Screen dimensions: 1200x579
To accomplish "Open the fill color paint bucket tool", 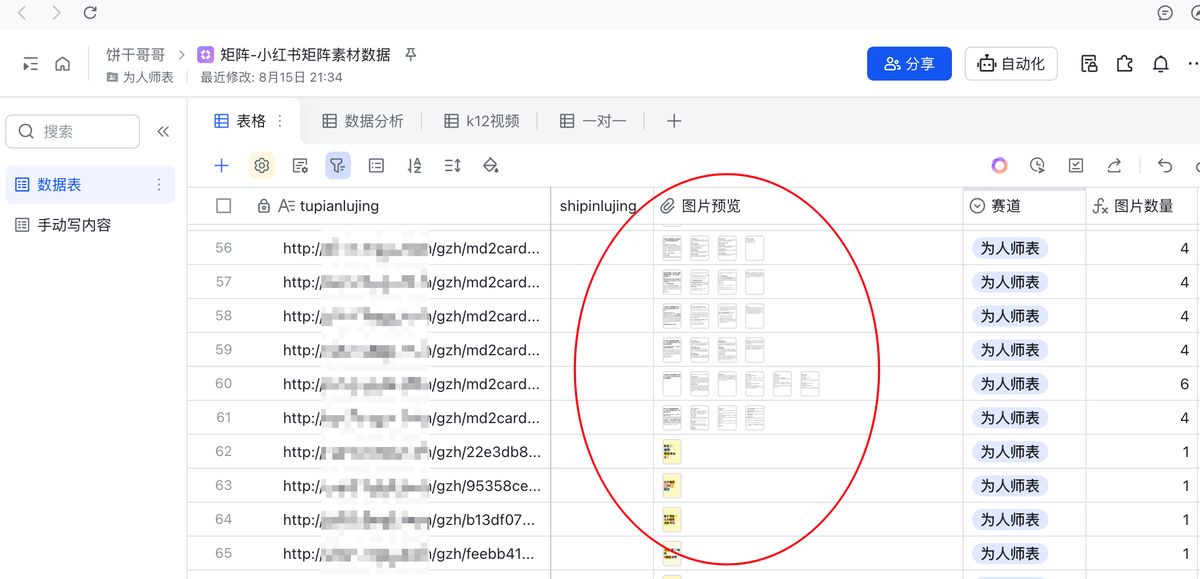I will point(491,165).
